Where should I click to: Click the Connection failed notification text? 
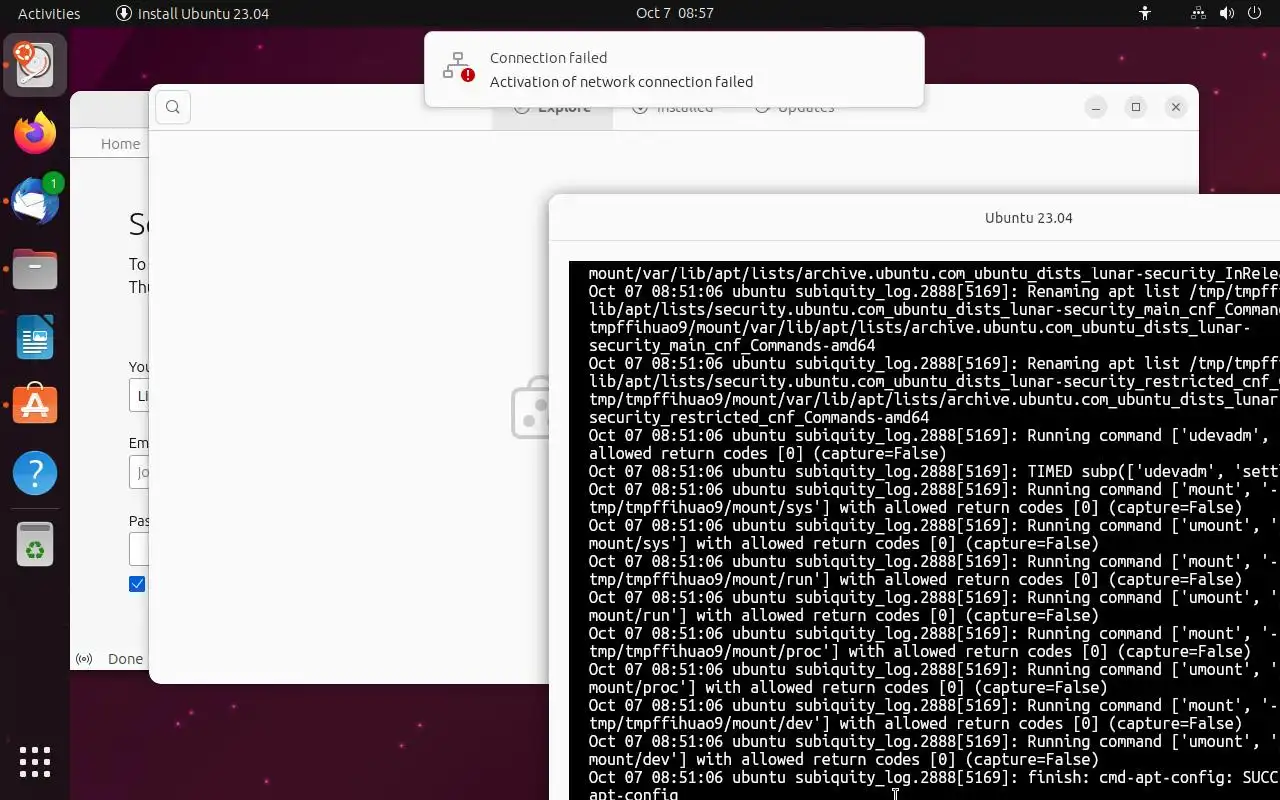[x=548, y=58]
